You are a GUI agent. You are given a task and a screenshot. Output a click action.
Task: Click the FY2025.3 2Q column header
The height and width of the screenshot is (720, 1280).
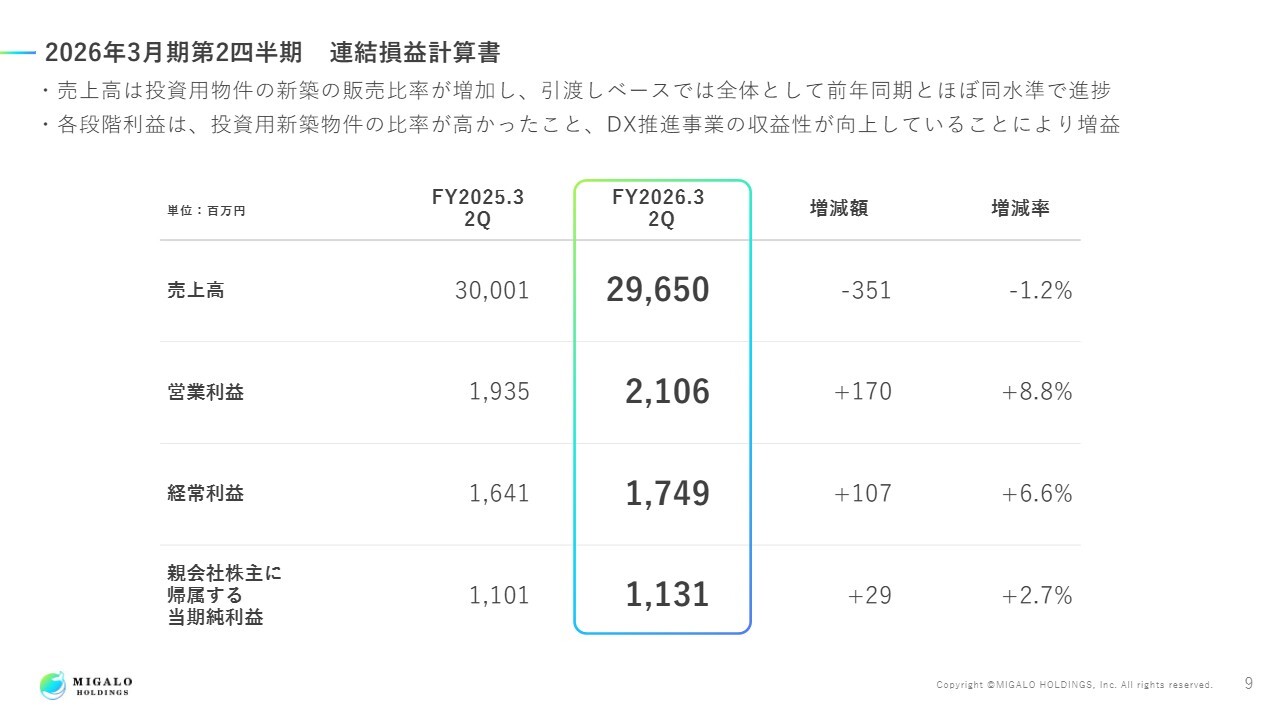pos(478,209)
